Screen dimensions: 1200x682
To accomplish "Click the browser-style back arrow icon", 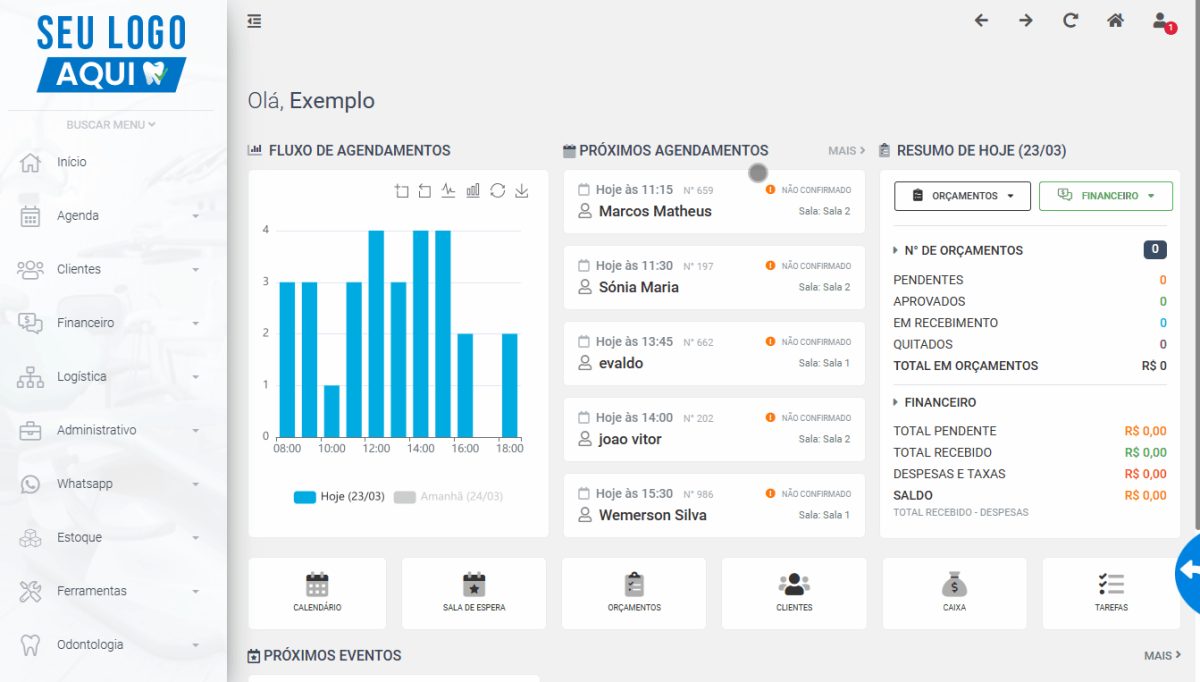I will click(x=981, y=21).
